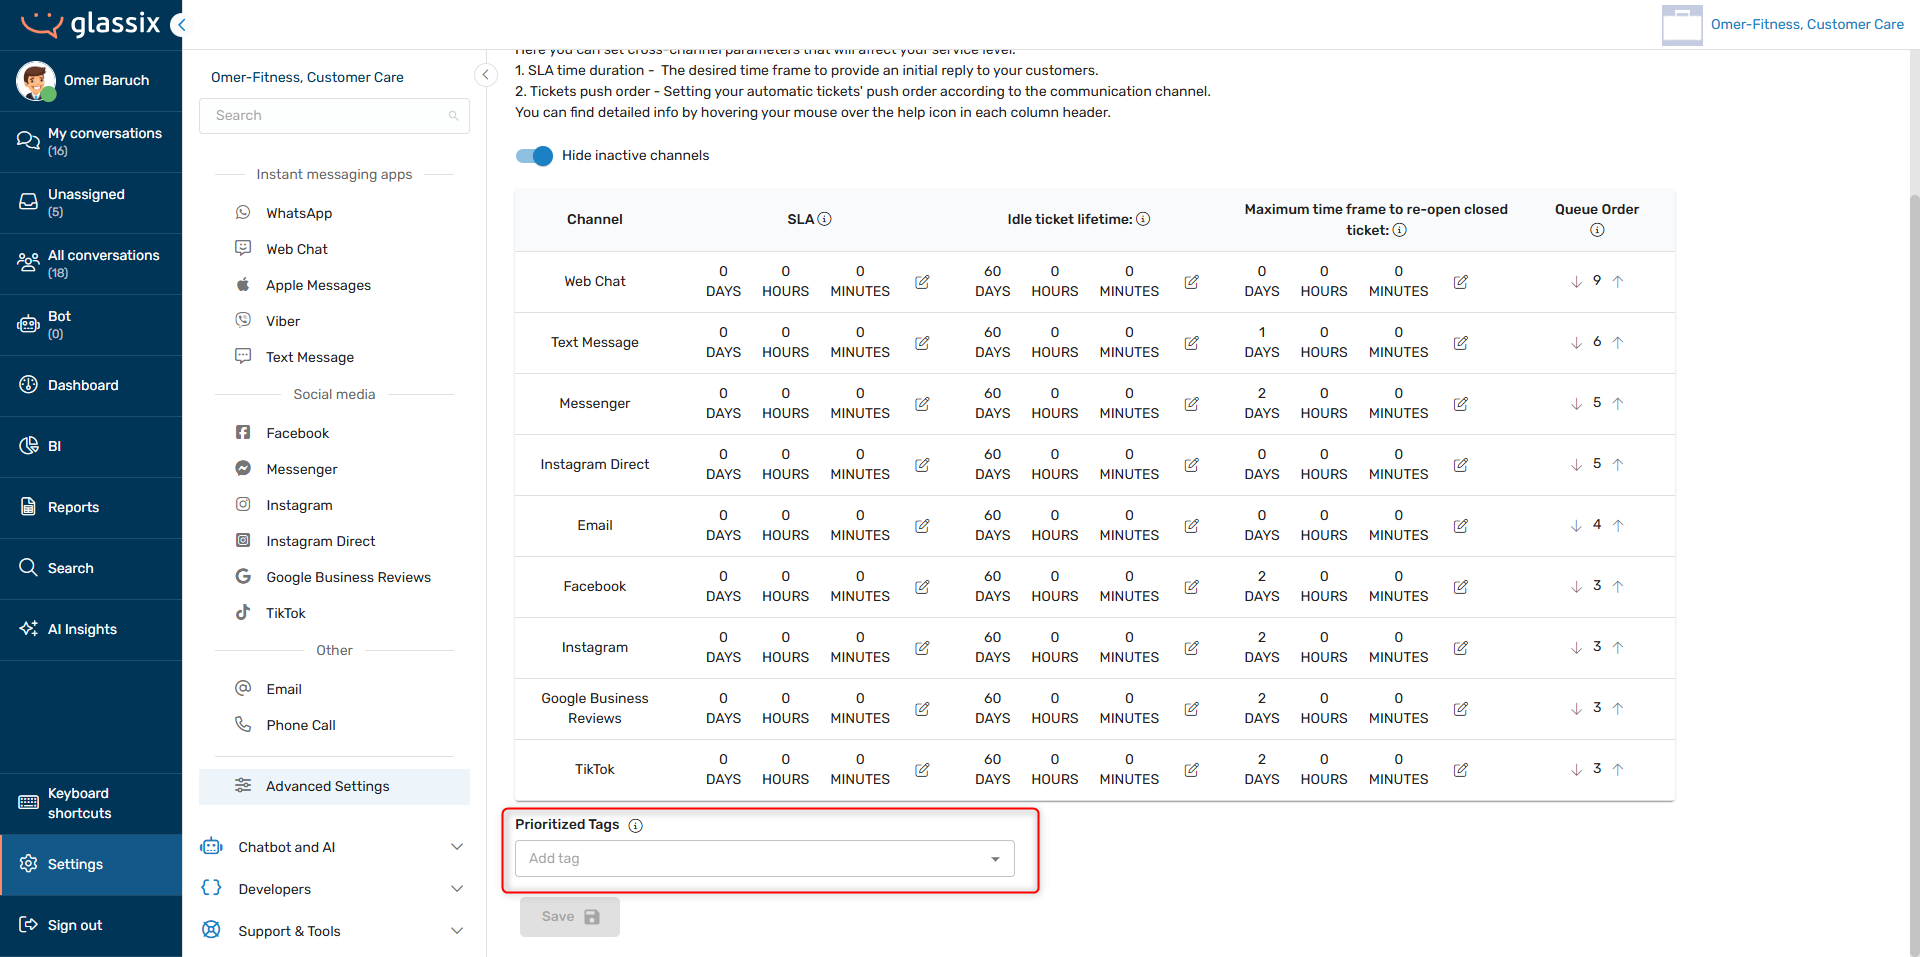This screenshot has height=957, width=1920.
Task: Edit re-open time frame for Facebook
Action: (x=1460, y=587)
